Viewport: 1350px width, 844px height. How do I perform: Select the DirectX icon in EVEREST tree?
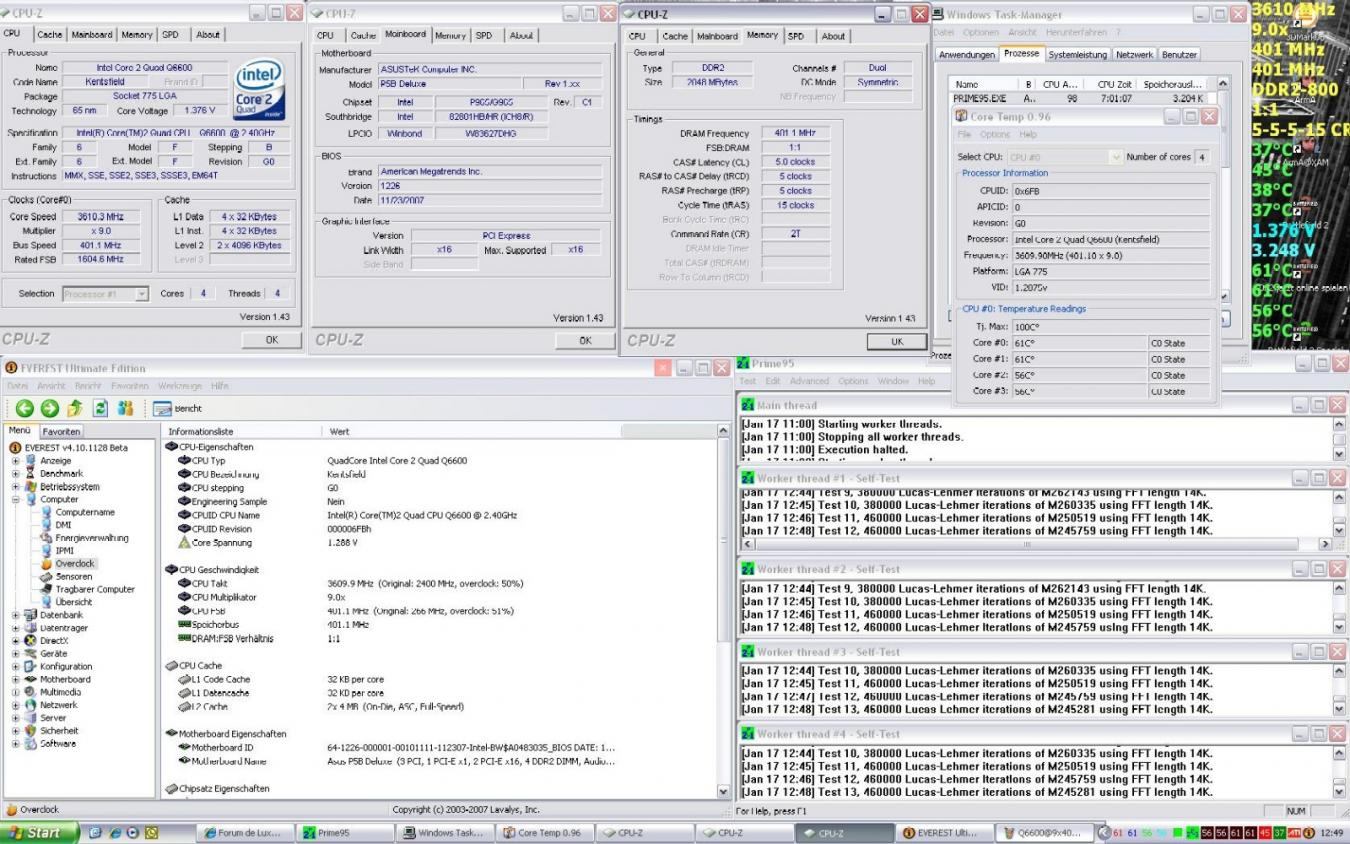click(x=31, y=641)
